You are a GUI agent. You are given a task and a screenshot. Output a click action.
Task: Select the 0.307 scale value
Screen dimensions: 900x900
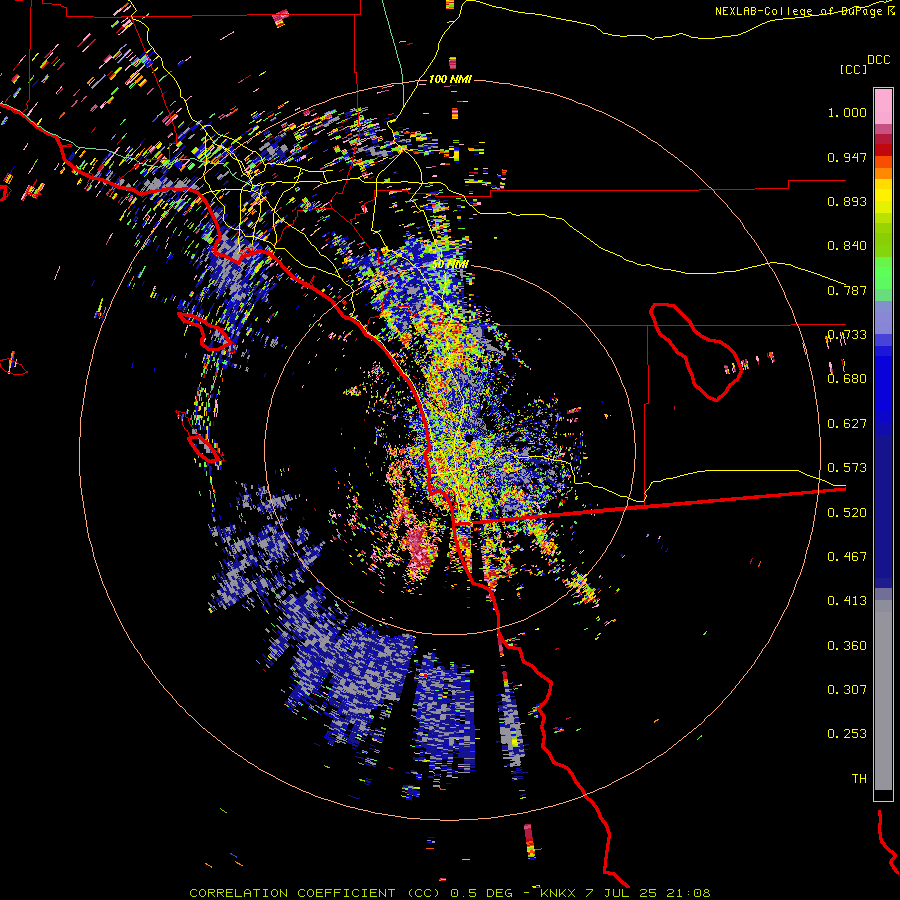(847, 690)
